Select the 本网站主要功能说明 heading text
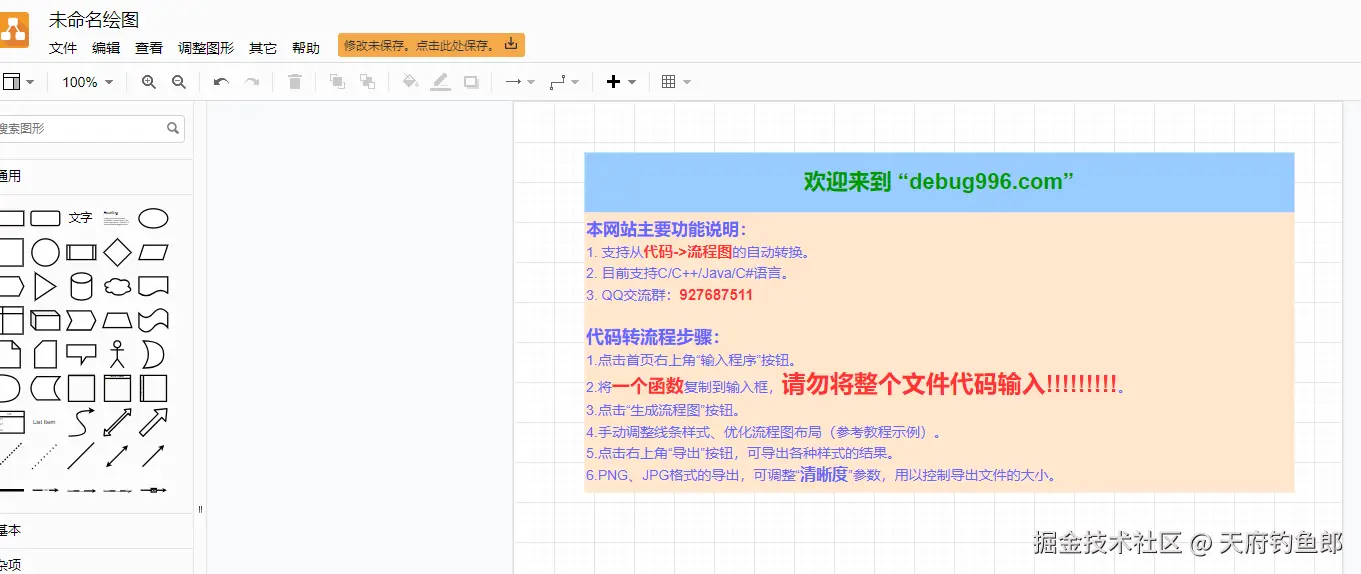This screenshot has width=1361, height=574. [666, 229]
